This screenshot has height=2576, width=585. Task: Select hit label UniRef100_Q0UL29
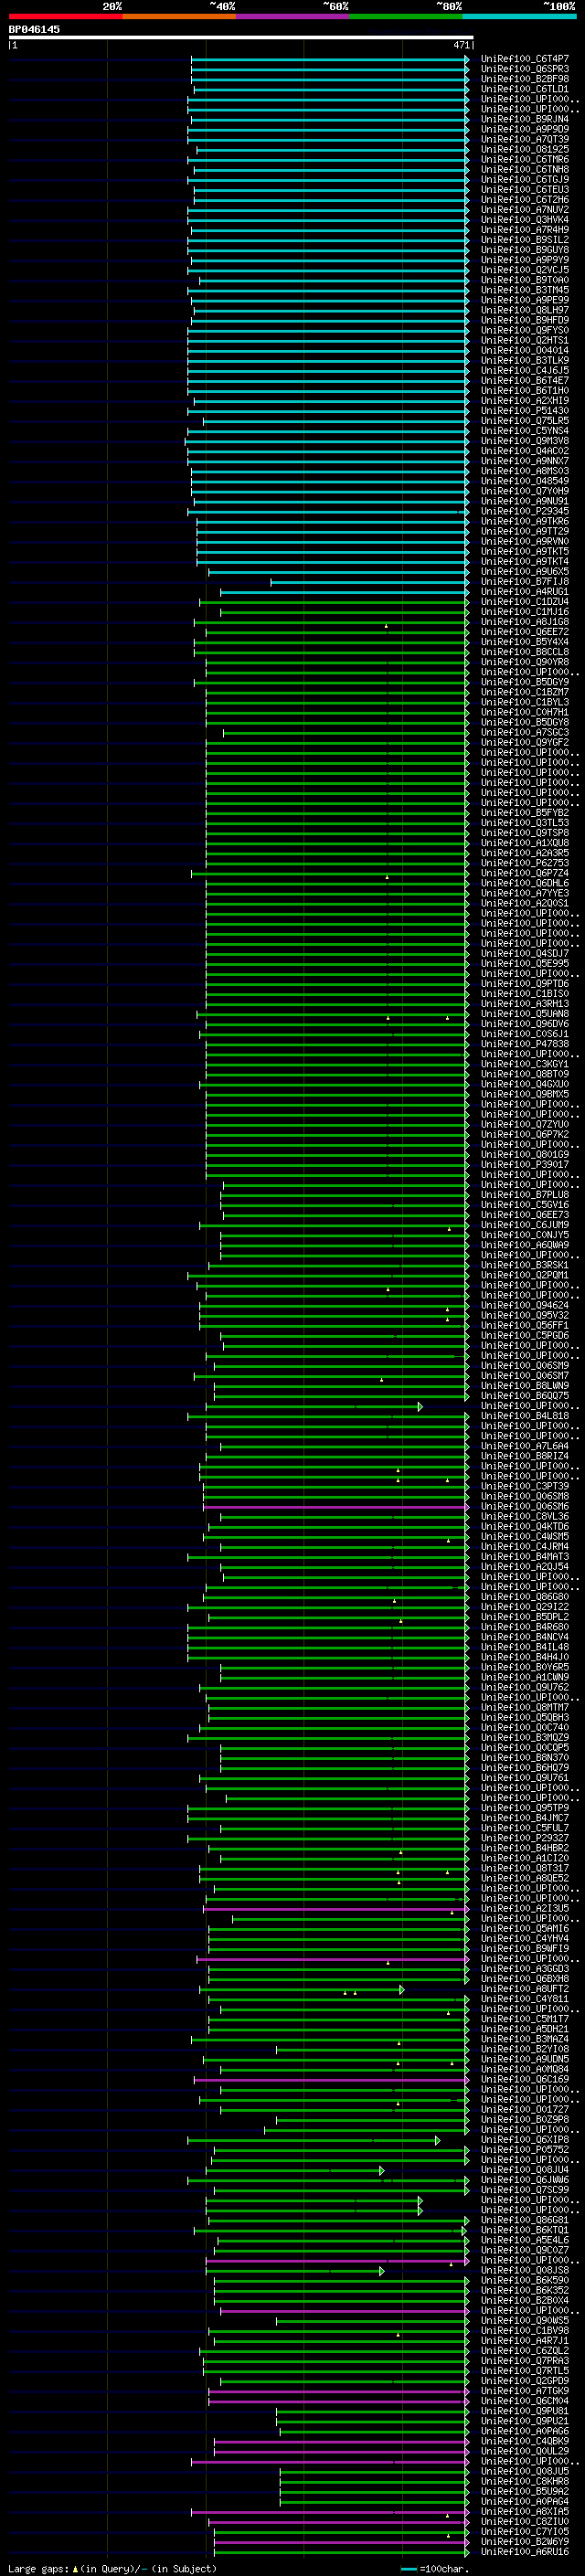click(525, 2450)
